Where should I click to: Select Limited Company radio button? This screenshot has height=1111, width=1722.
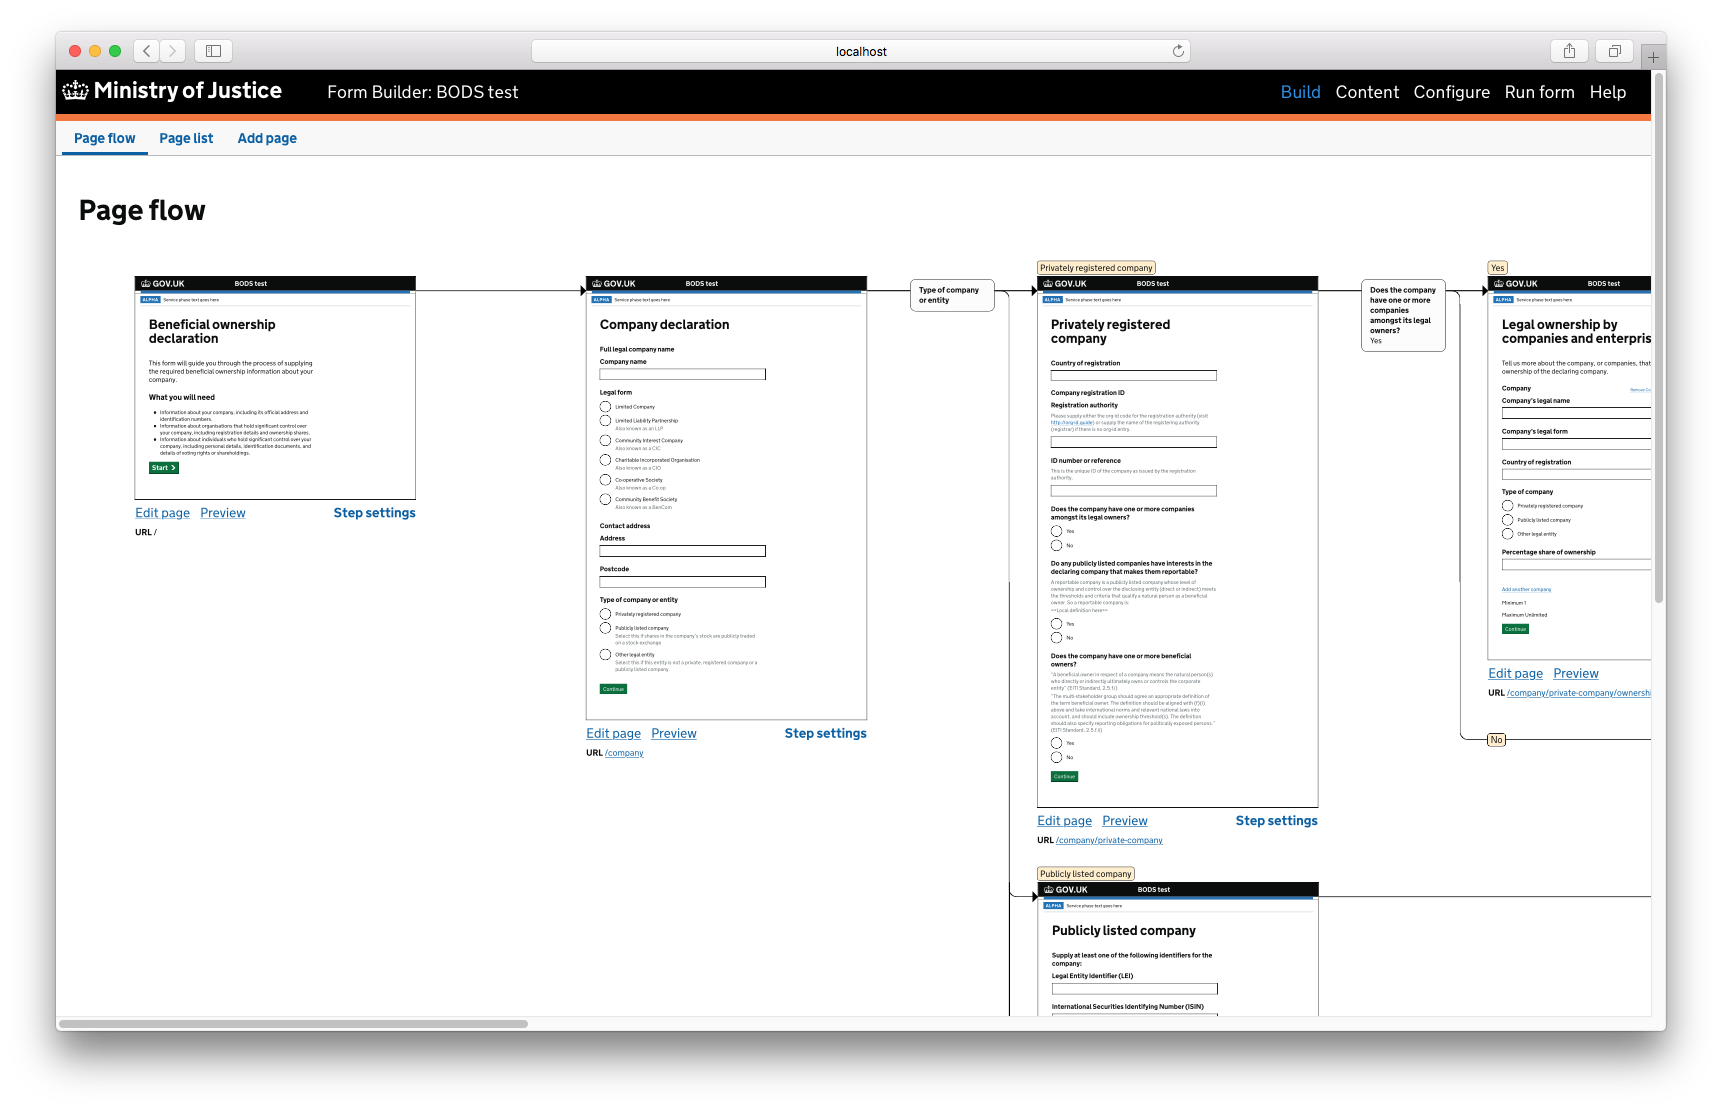[x=605, y=407]
